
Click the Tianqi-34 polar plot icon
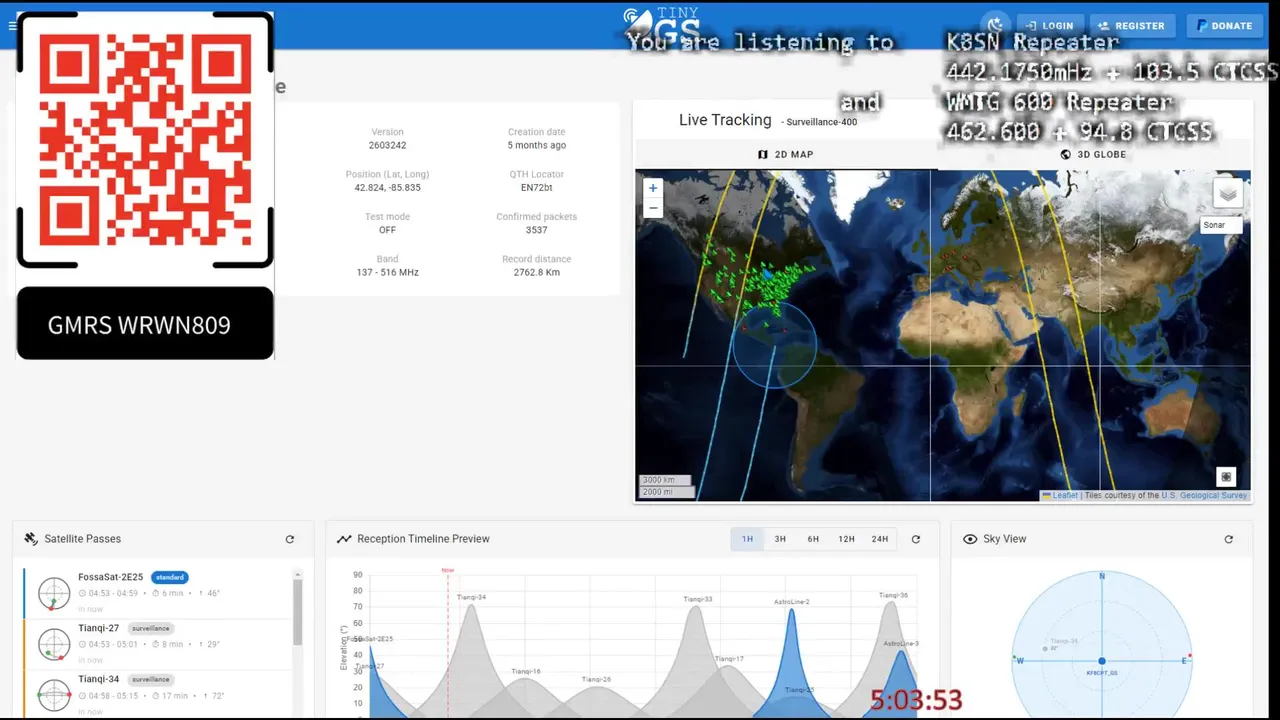point(54,694)
